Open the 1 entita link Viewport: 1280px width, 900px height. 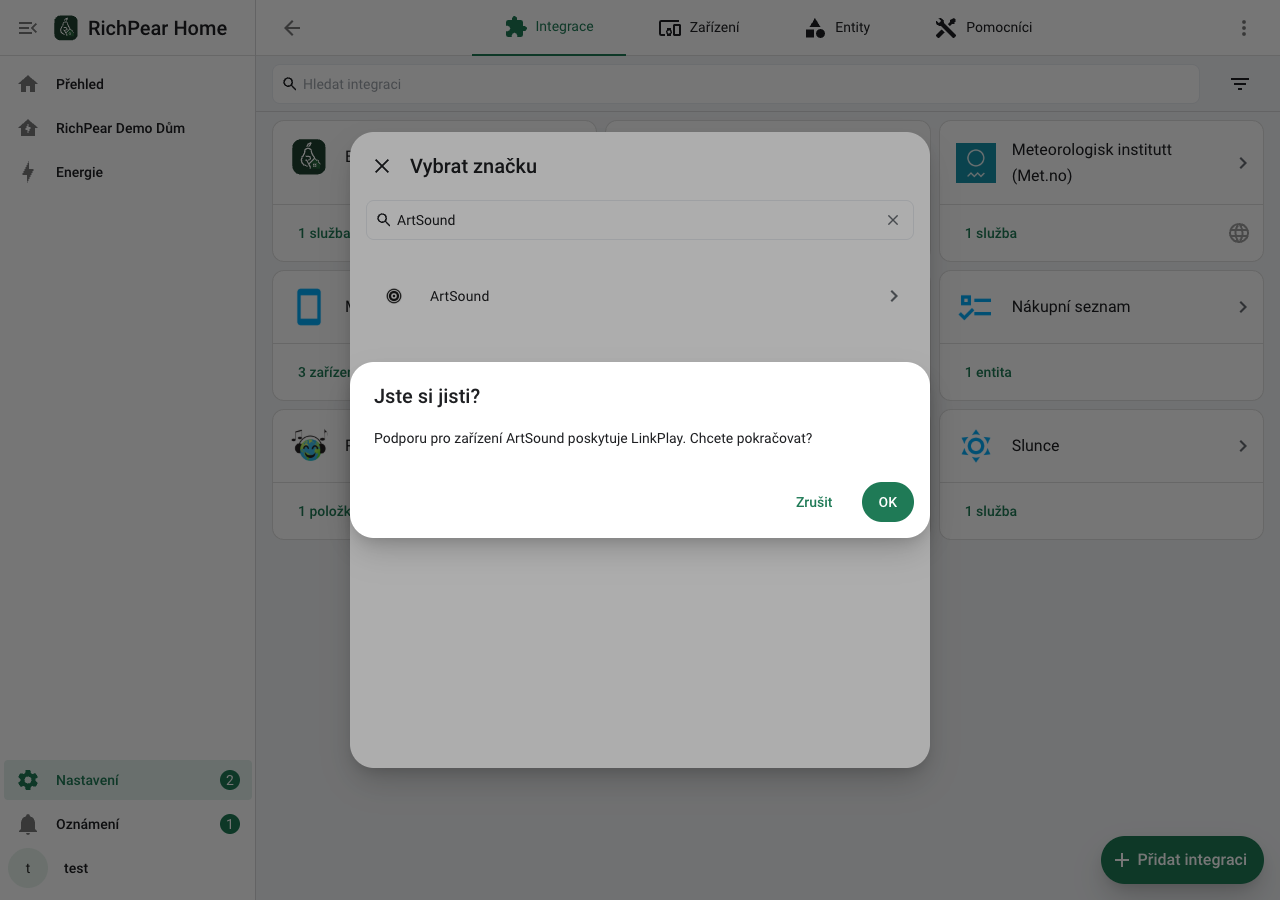pos(988,372)
